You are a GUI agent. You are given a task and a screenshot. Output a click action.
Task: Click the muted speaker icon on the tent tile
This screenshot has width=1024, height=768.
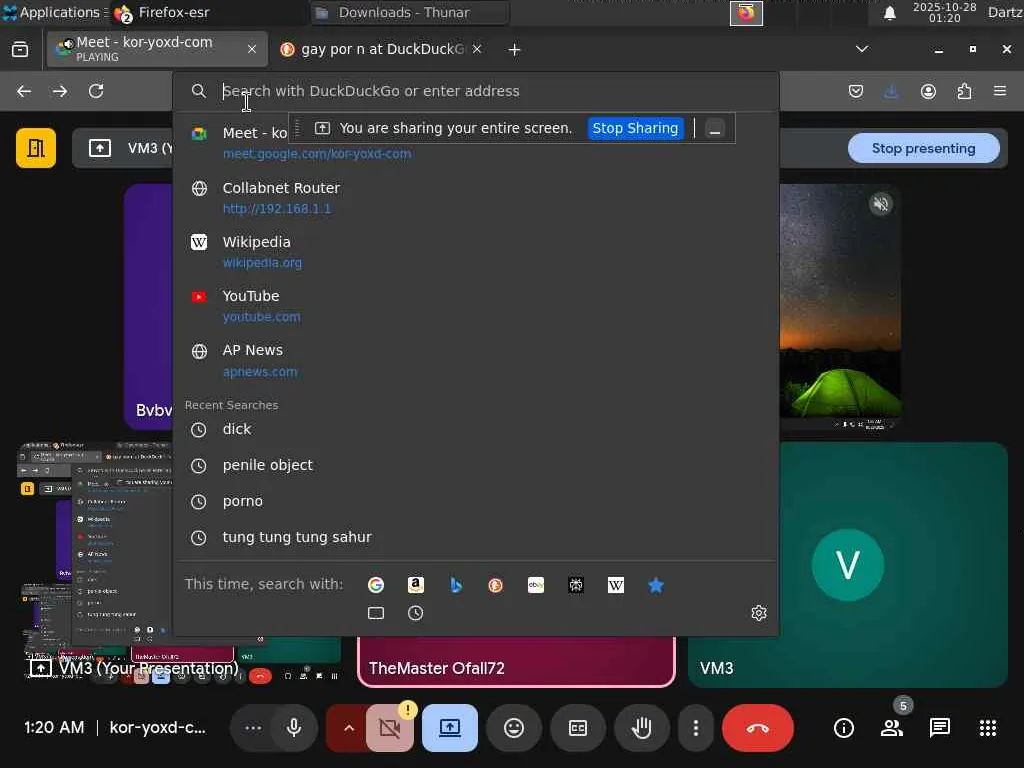(x=881, y=204)
